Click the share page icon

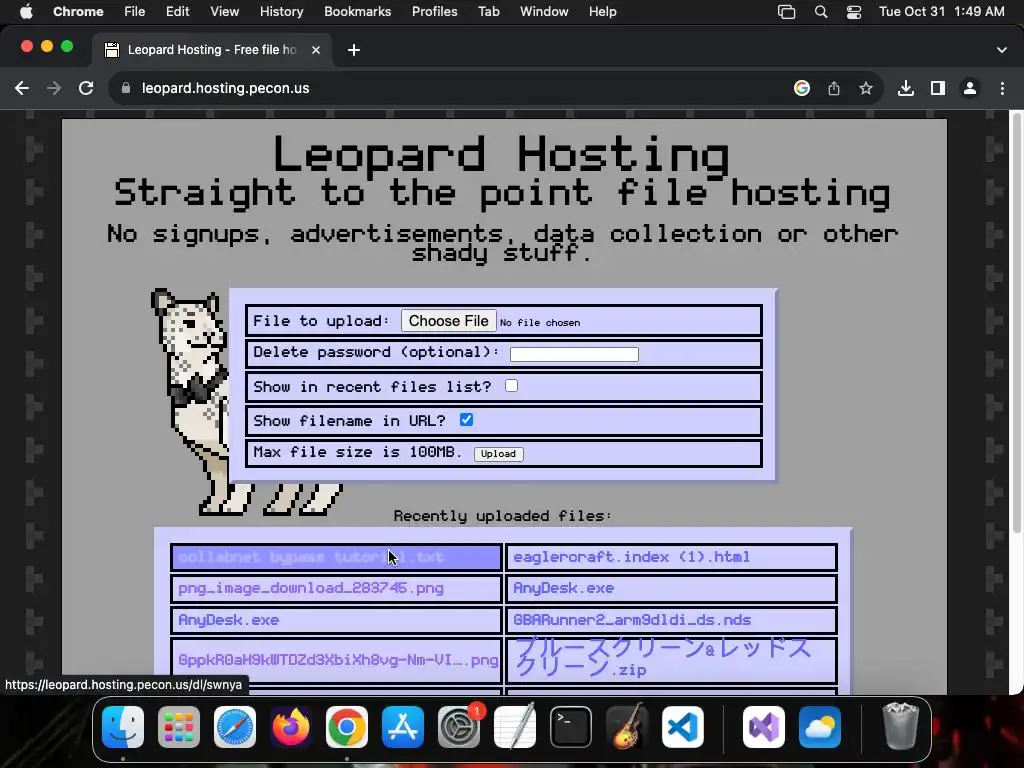[834, 88]
